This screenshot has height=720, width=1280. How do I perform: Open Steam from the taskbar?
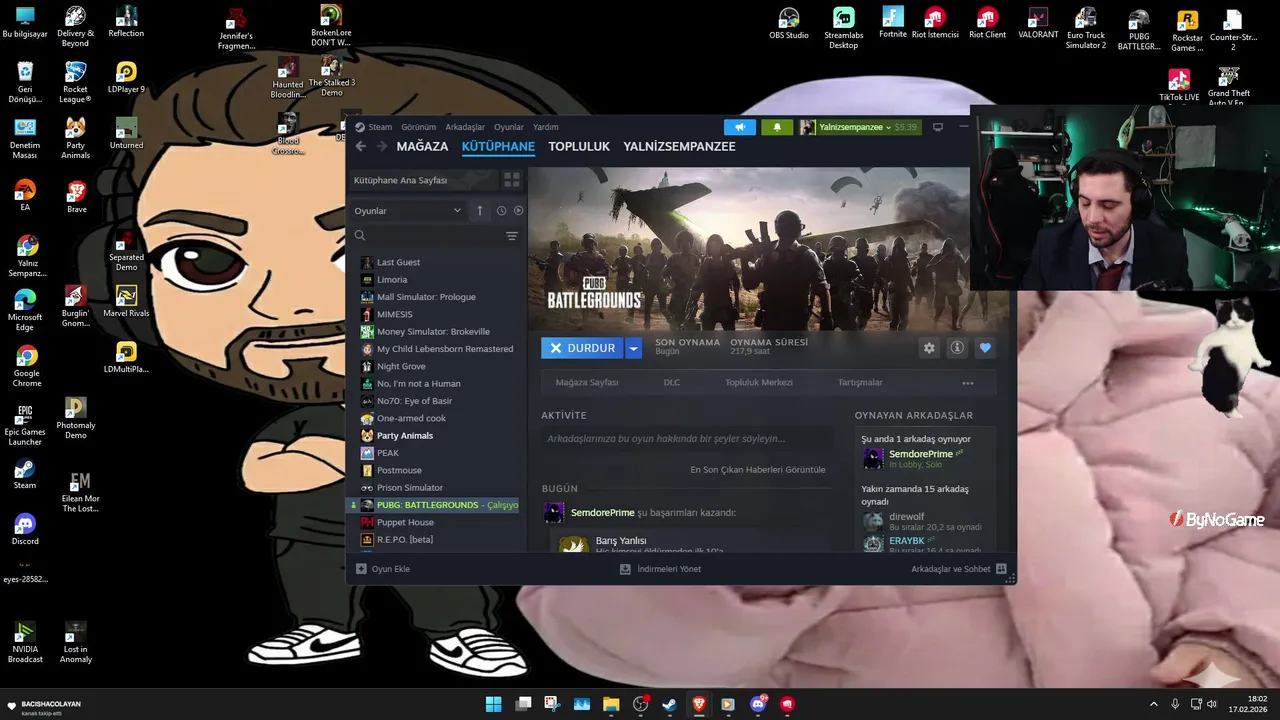669,704
